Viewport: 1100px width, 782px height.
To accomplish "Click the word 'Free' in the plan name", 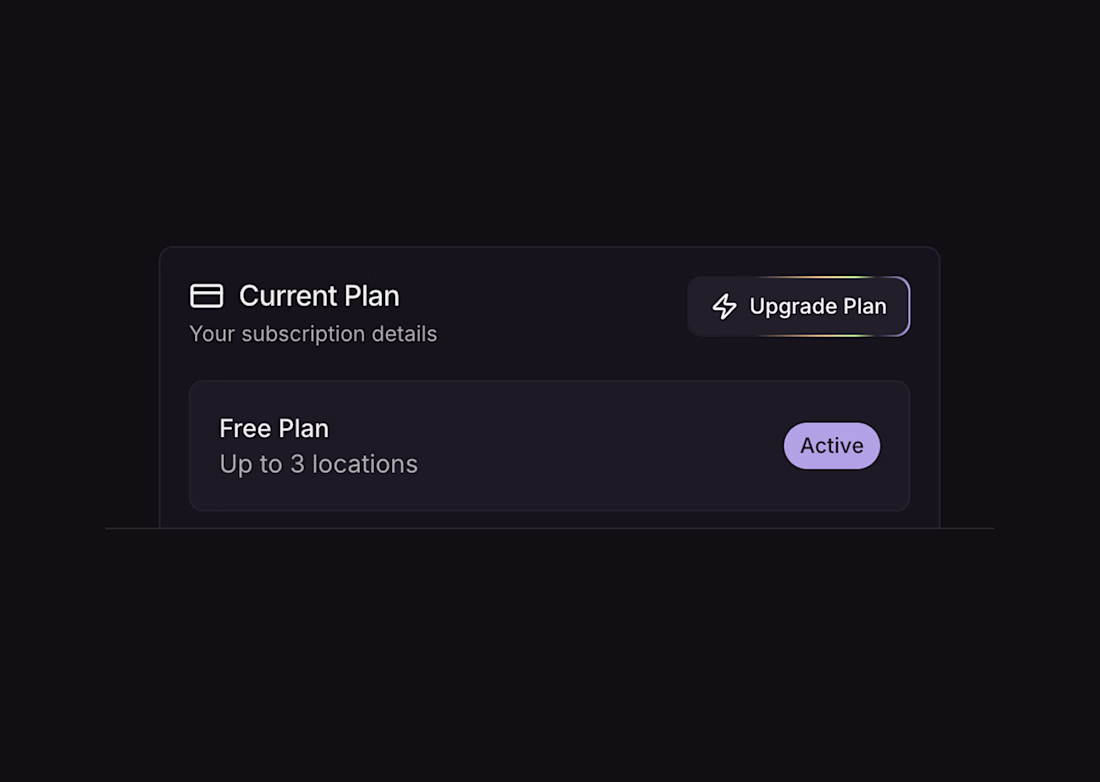I will coord(244,428).
